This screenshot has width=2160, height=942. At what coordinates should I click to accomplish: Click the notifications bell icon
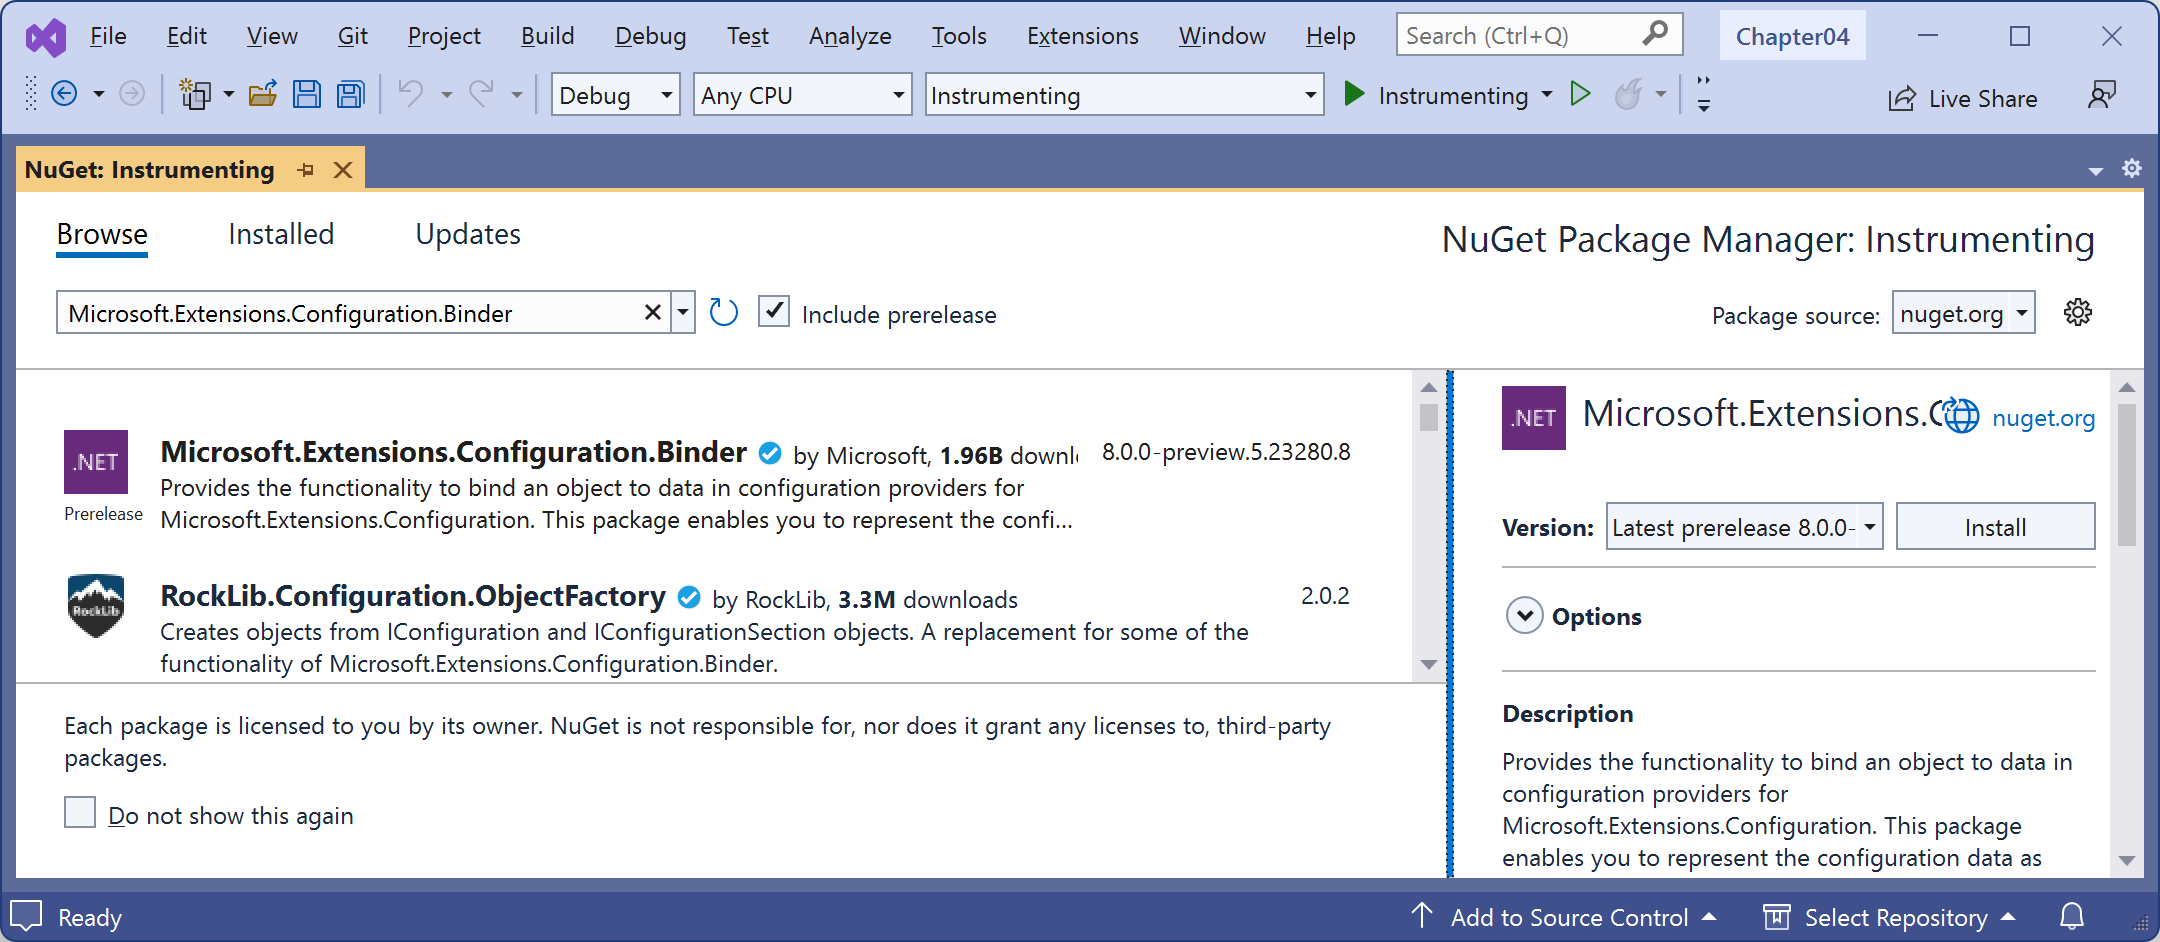tap(2072, 916)
